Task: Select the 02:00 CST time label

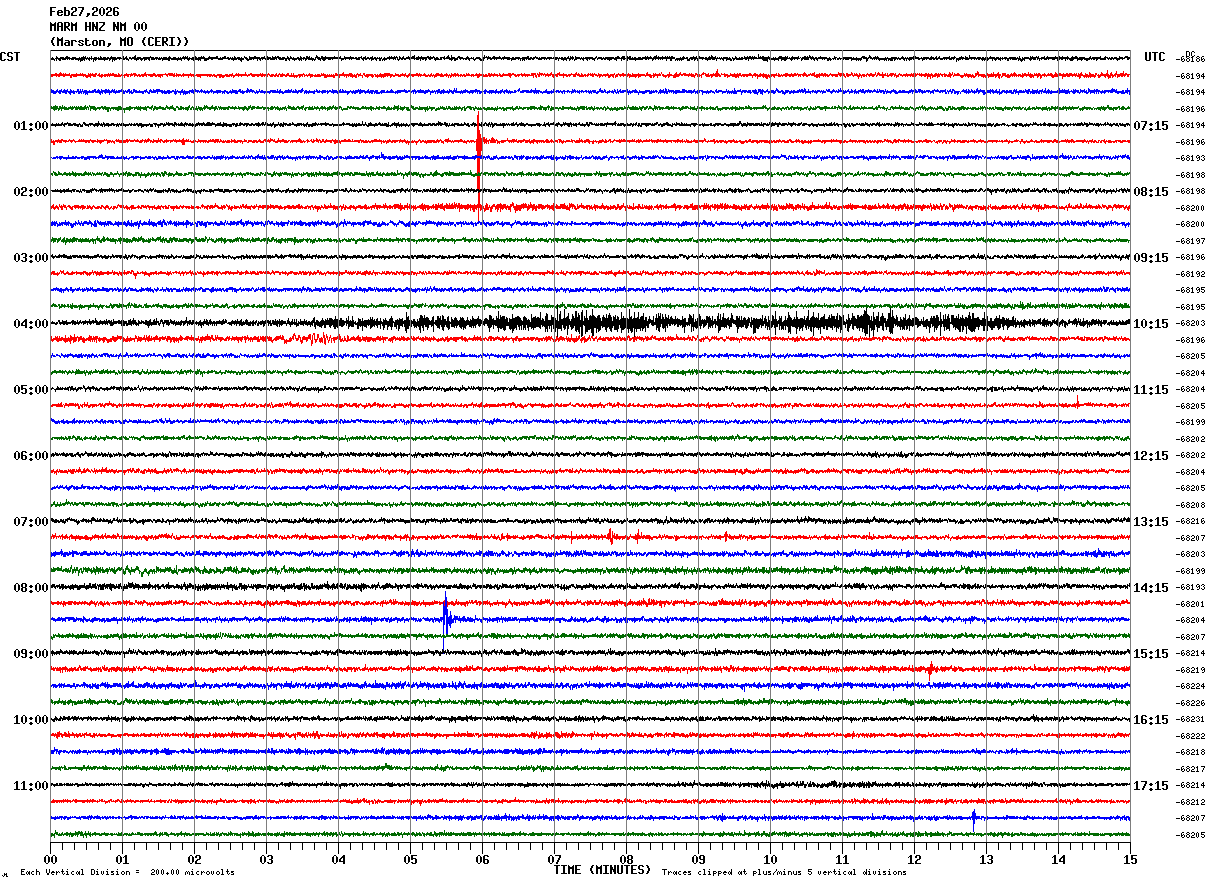Action: click(31, 191)
